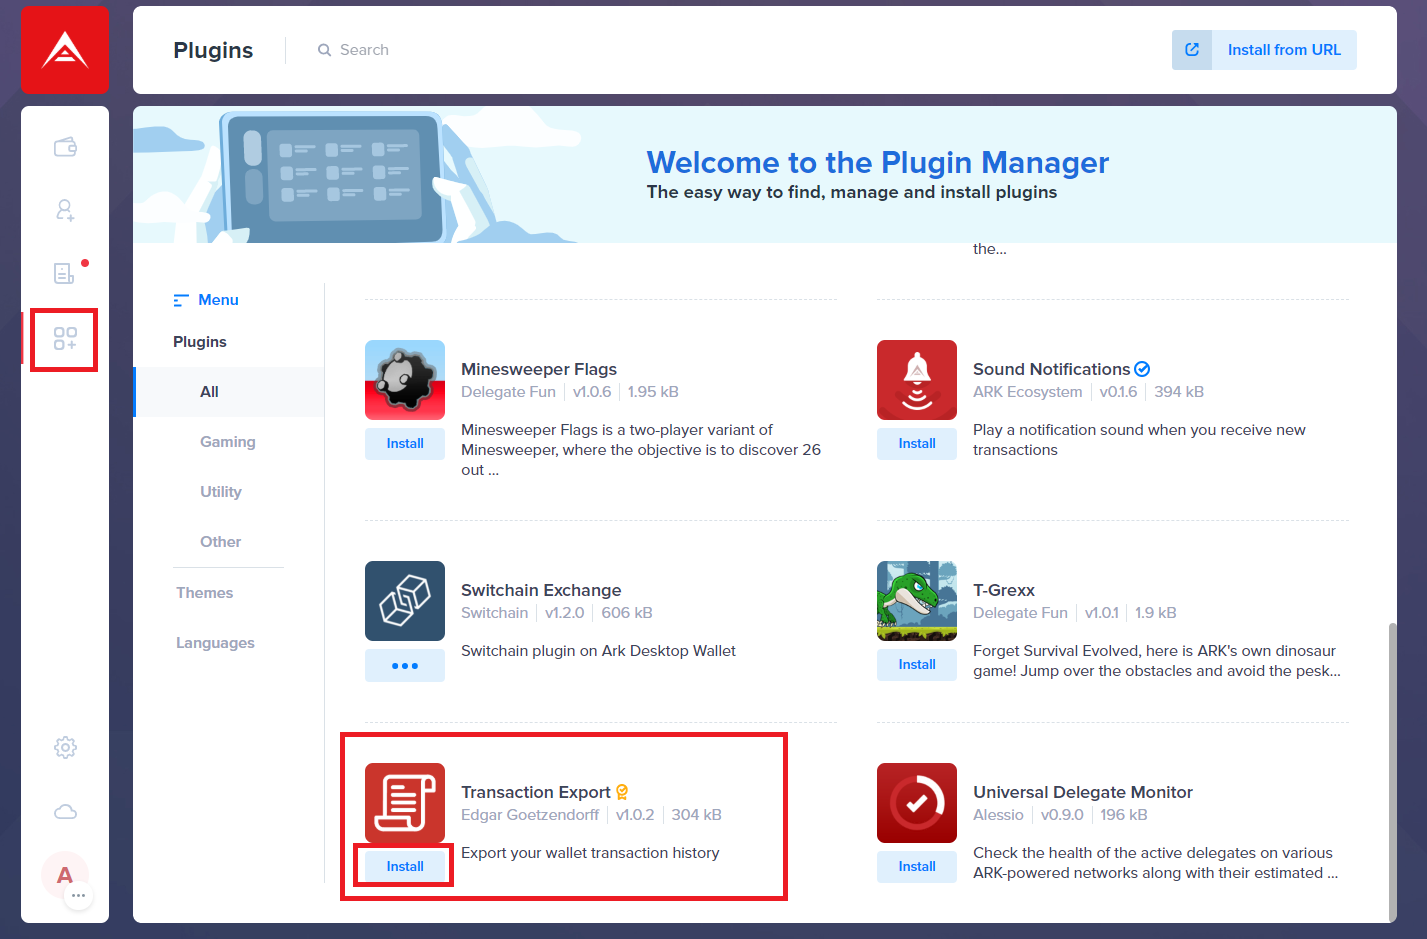Click version 'v1.0.6' of Minesweeper Flags
This screenshot has height=939, width=1427.
tap(592, 392)
